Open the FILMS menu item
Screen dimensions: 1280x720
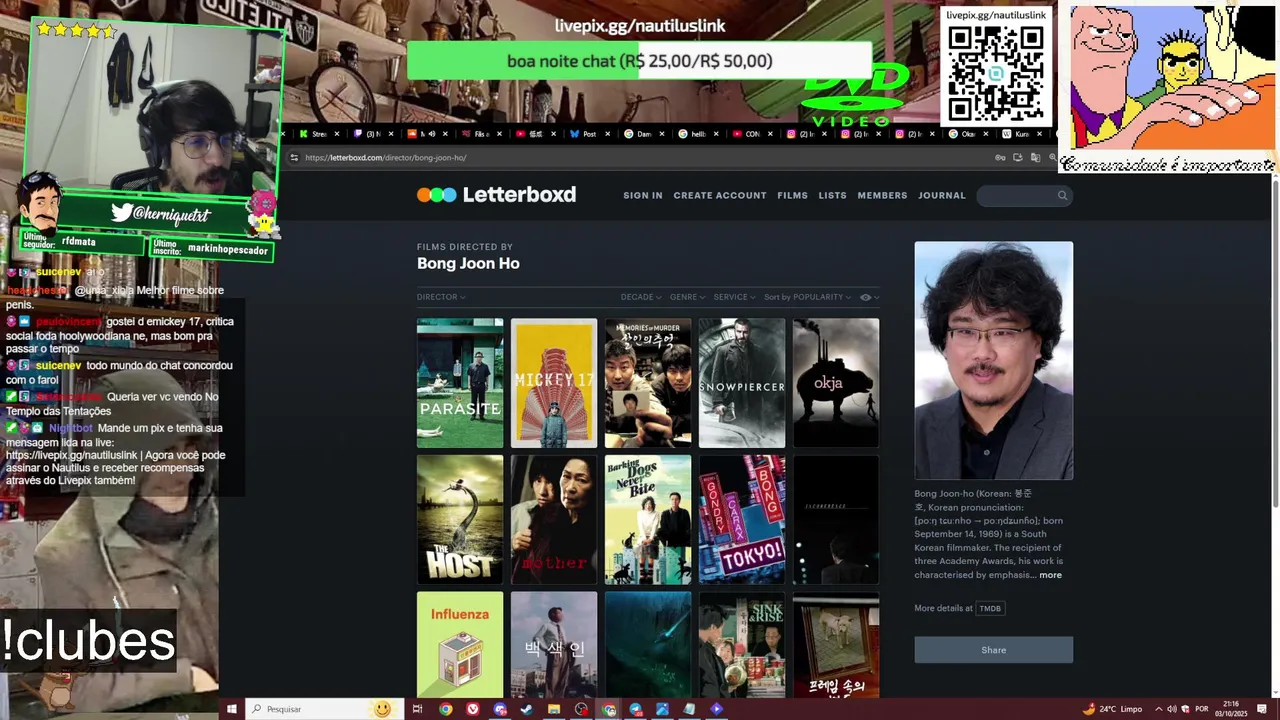[792, 195]
